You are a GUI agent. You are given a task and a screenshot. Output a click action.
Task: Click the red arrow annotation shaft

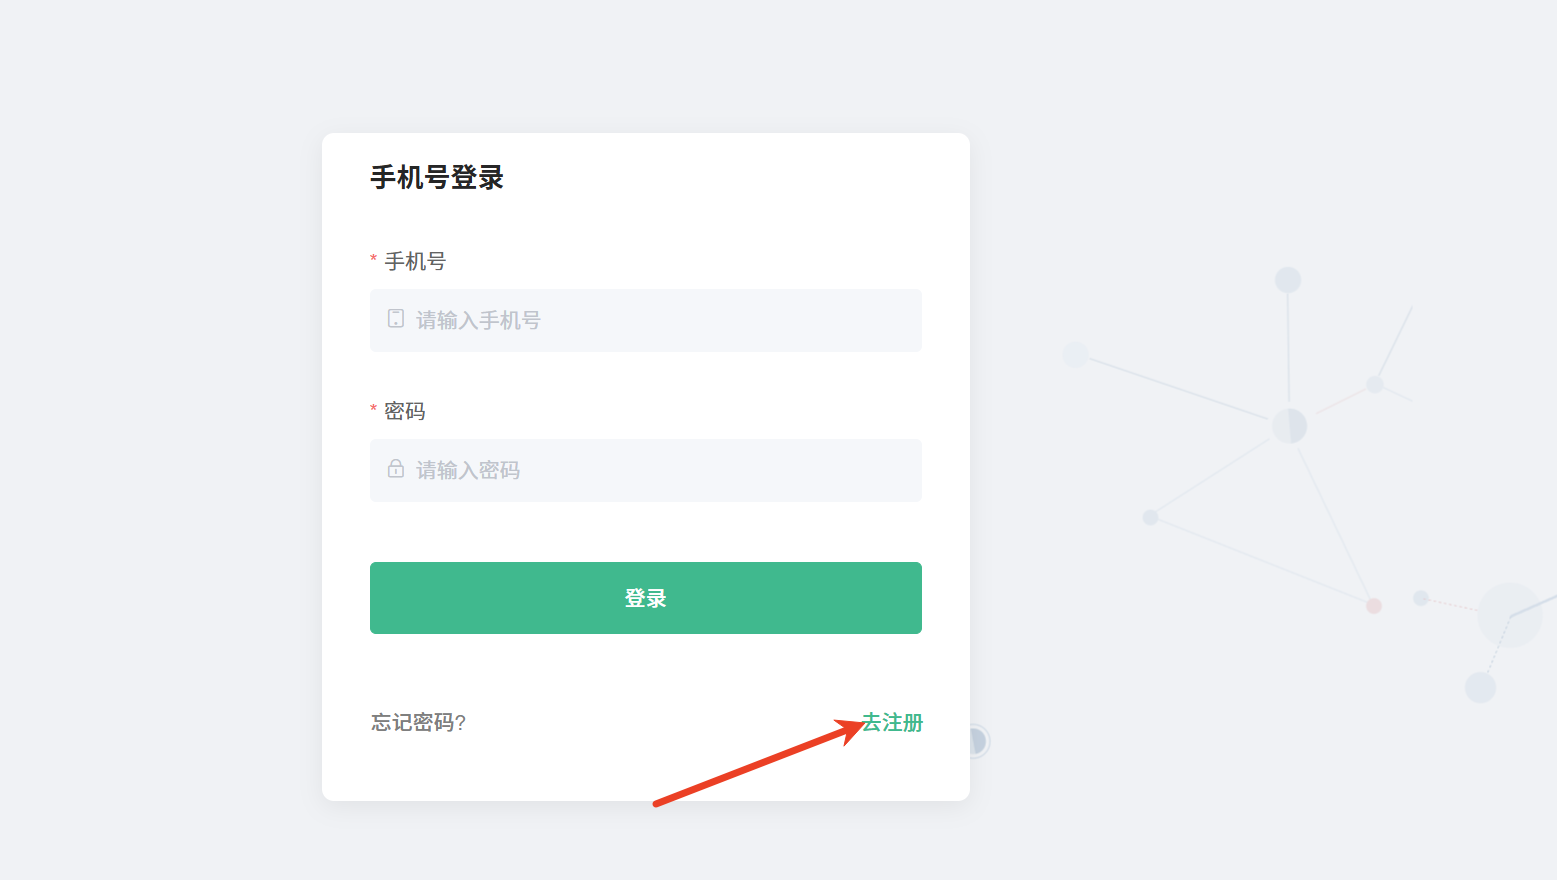tap(750, 766)
